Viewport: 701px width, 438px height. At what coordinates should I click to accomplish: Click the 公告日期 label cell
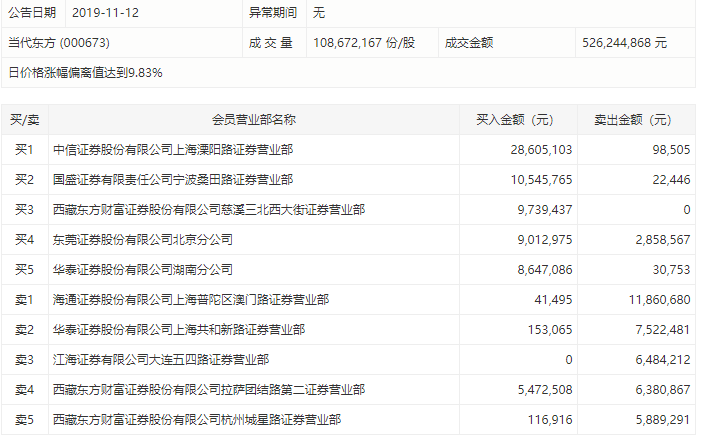(x=32, y=13)
